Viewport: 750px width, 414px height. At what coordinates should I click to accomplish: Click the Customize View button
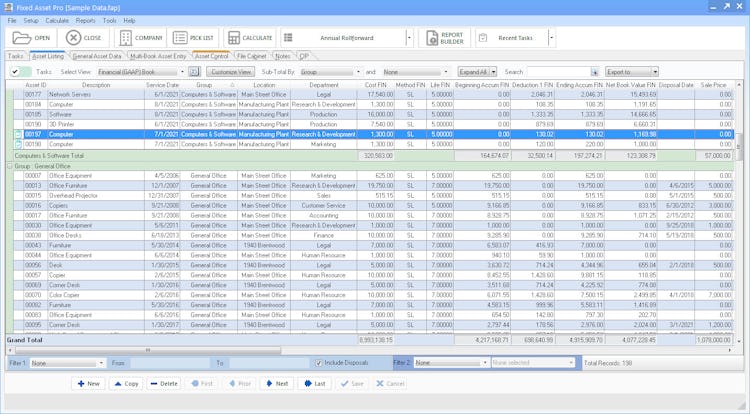(231, 72)
